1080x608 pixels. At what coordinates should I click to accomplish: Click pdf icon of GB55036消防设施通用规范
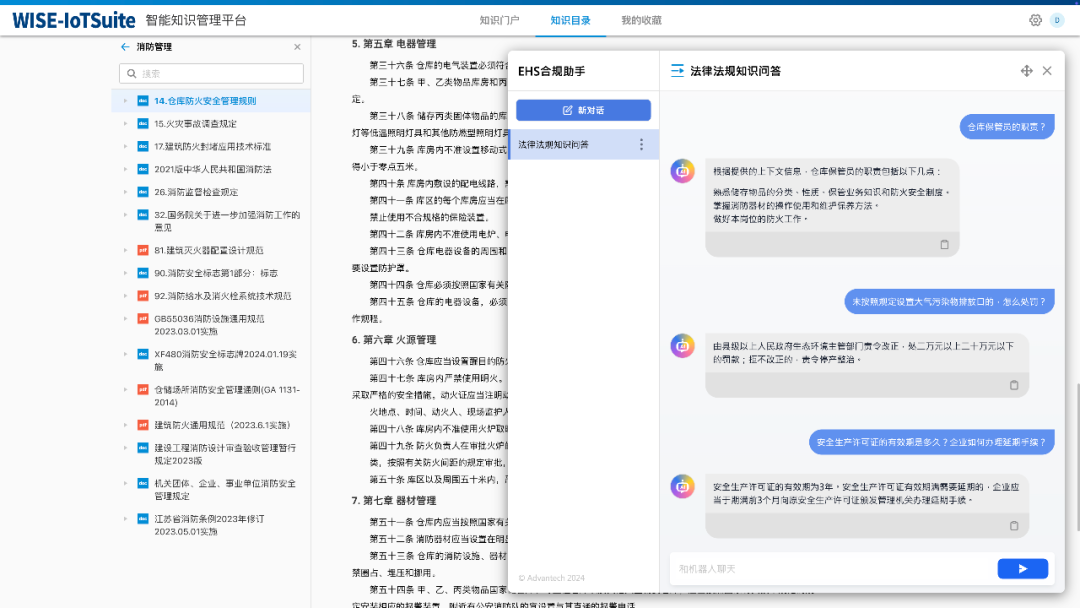coord(143,319)
